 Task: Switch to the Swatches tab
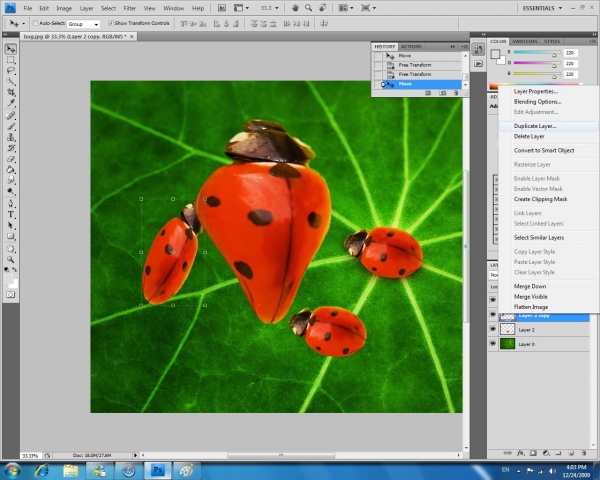[525, 41]
